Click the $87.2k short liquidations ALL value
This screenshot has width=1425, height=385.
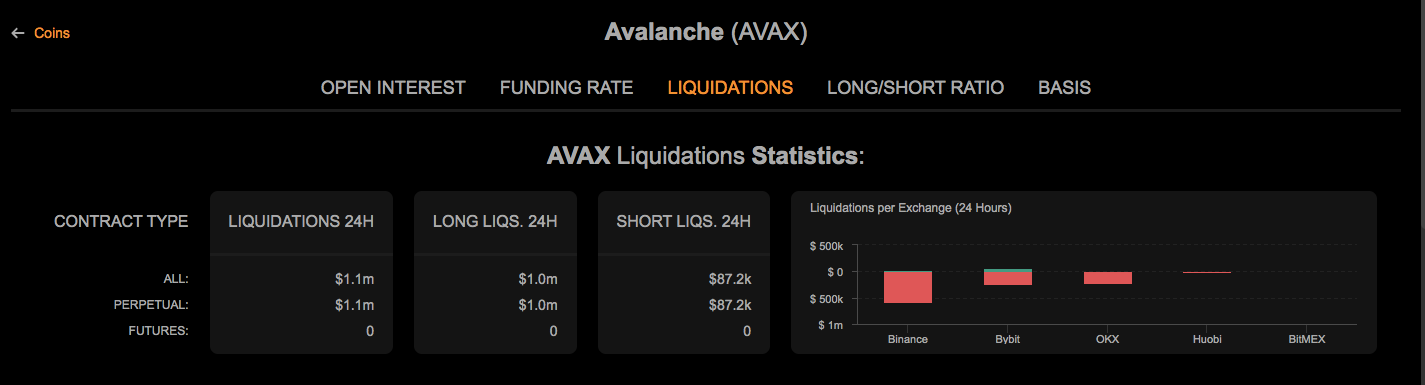pos(730,279)
